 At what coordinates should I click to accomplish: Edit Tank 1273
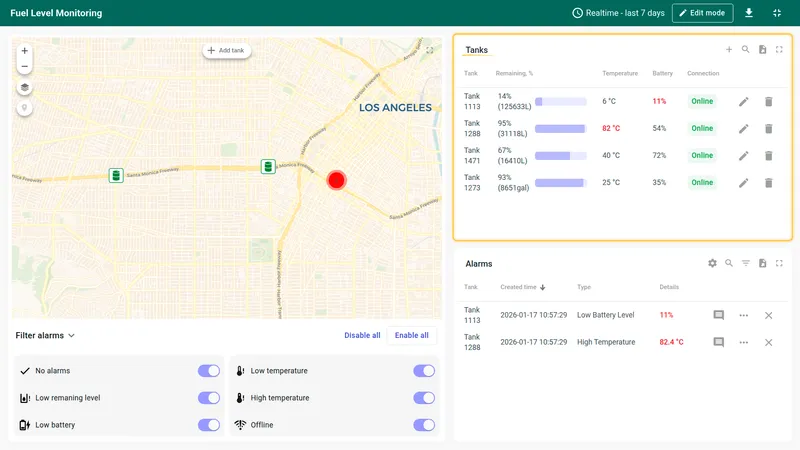click(x=743, y=183)
